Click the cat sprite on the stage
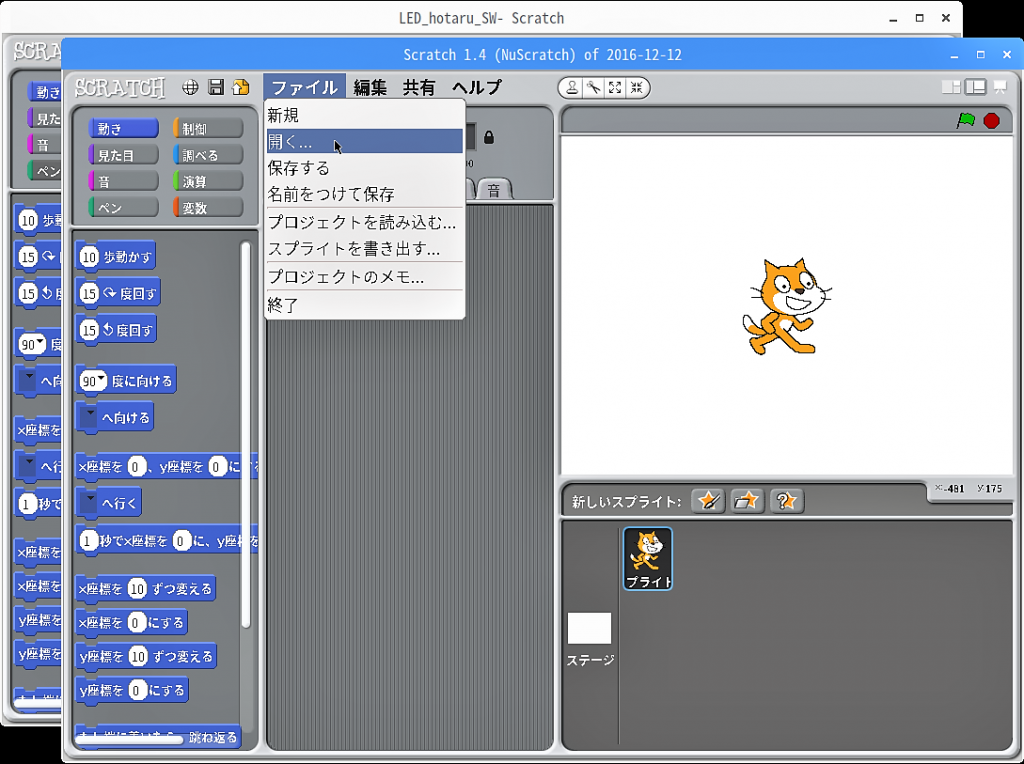 786,306
